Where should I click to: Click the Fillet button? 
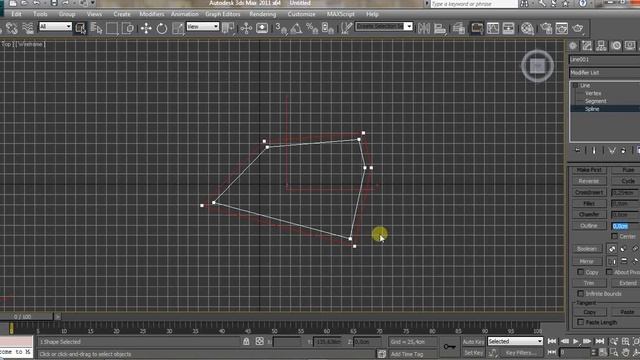589,203
